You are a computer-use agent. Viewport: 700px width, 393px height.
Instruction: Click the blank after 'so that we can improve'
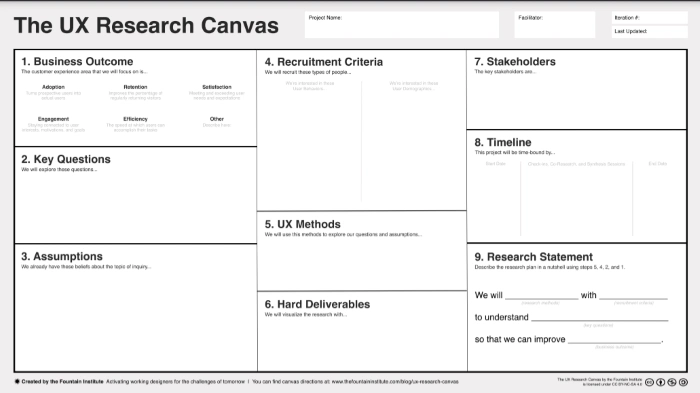pyautogui.click(x=614, y=339)
